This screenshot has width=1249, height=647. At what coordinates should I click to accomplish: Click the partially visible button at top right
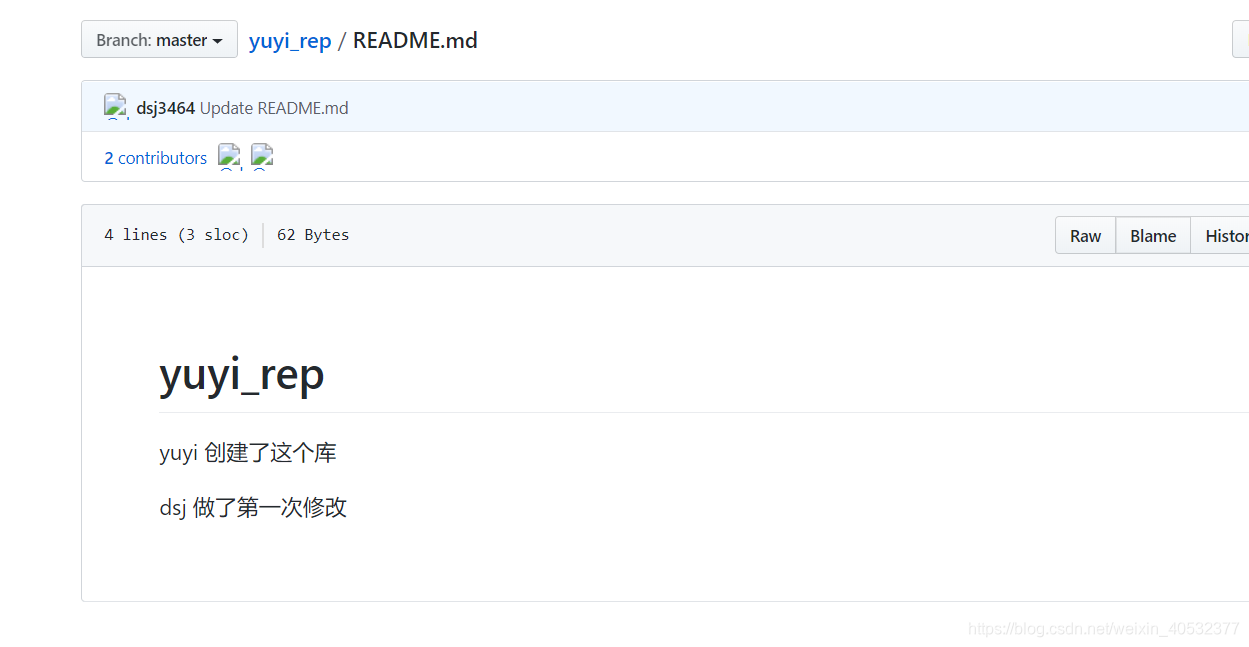click(1243, 39)
